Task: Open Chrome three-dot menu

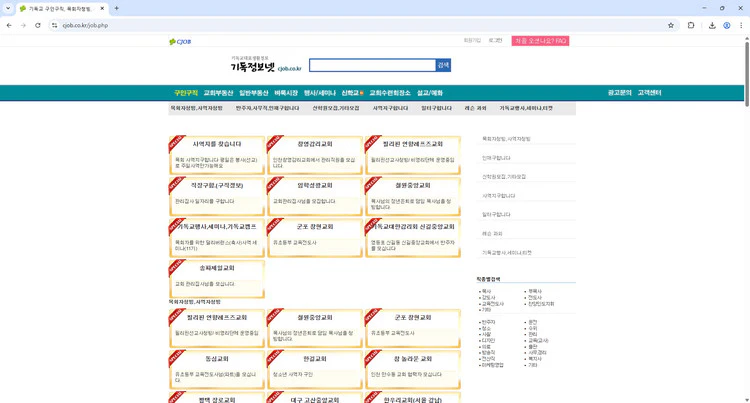Action: [742, 25]
